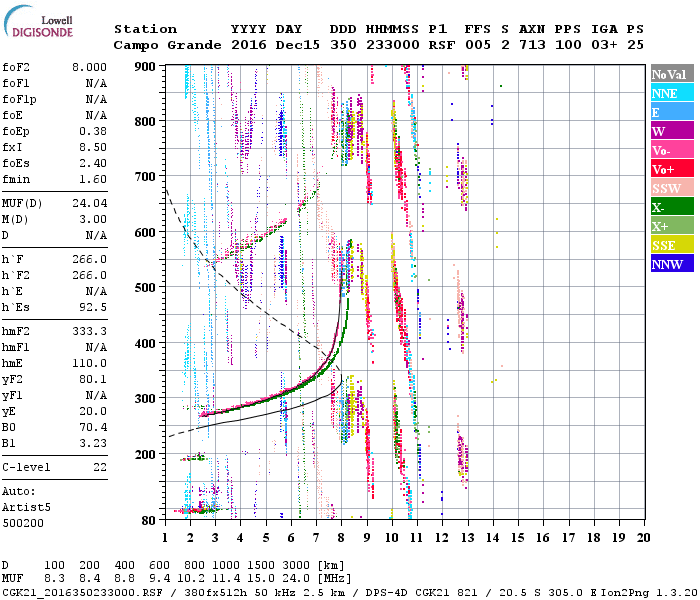This screenshot has height=600, width=700.
Task: Click the X+ legend swatch
Action: point(672,226)
